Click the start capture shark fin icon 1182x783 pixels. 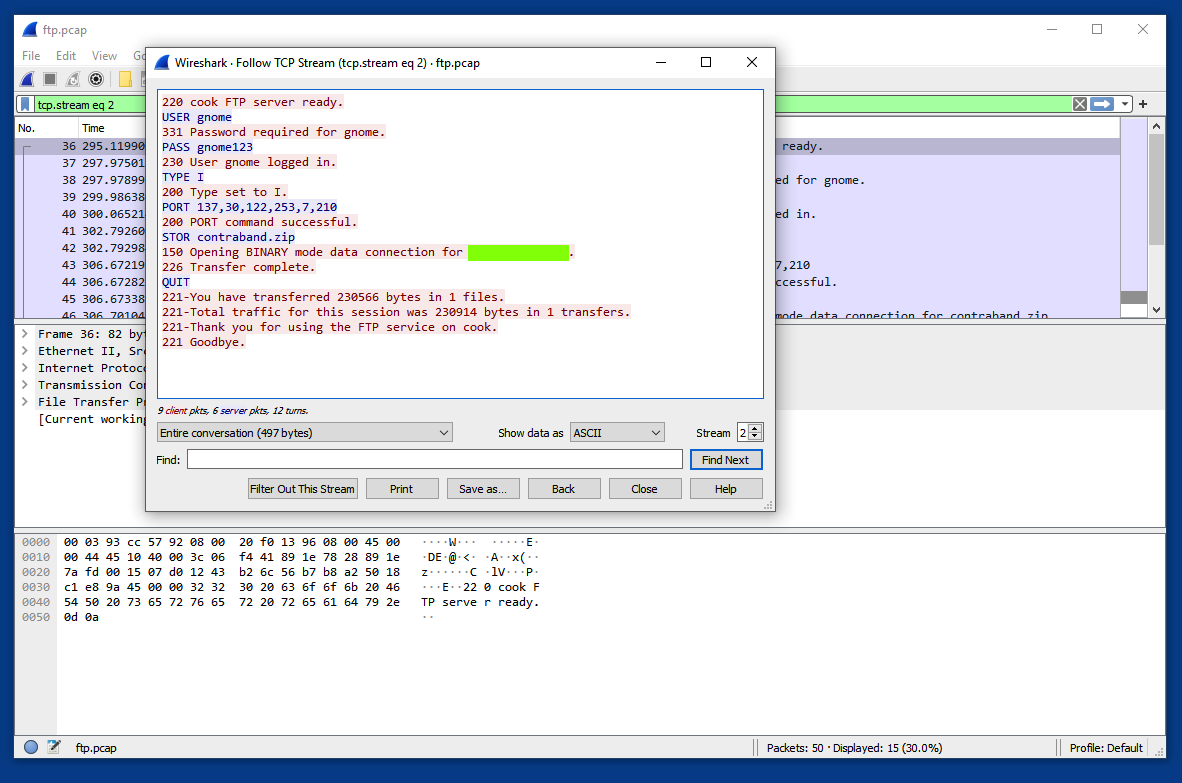[x=28, y=79]
